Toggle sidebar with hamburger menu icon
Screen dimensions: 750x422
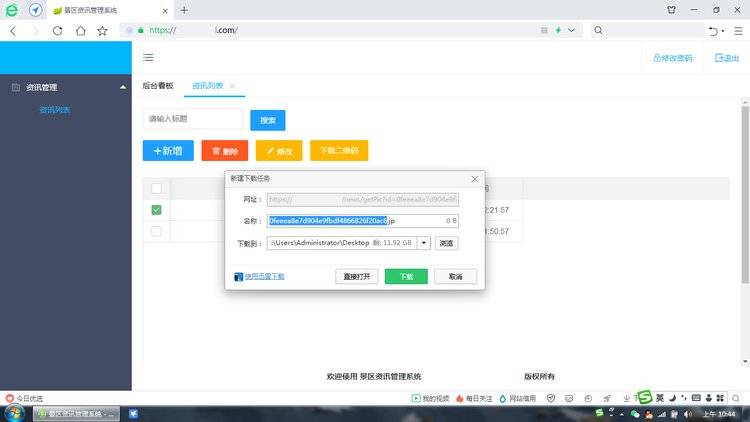[148, 58]
